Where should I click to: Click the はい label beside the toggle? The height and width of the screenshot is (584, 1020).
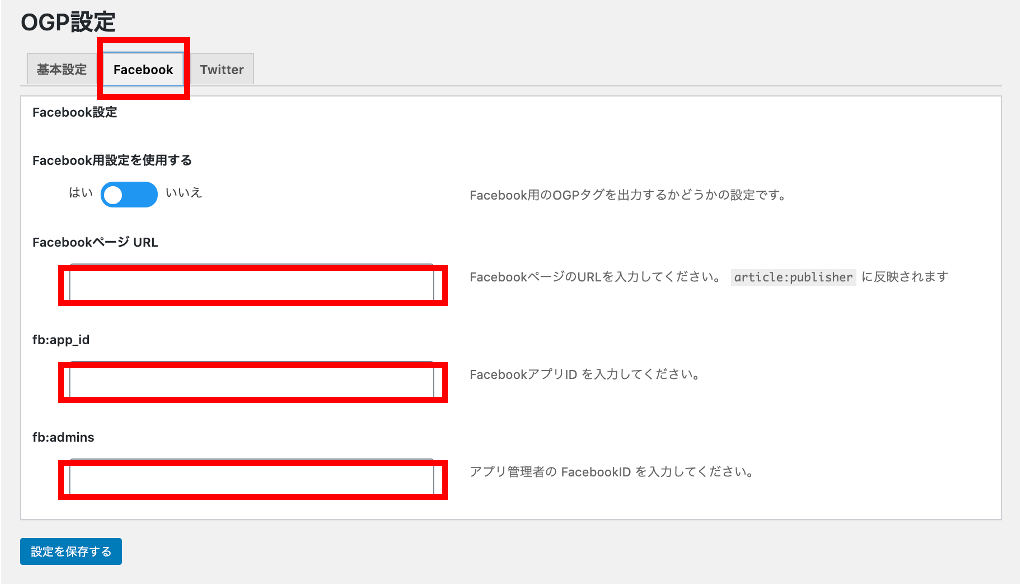(x=81, y=192)
